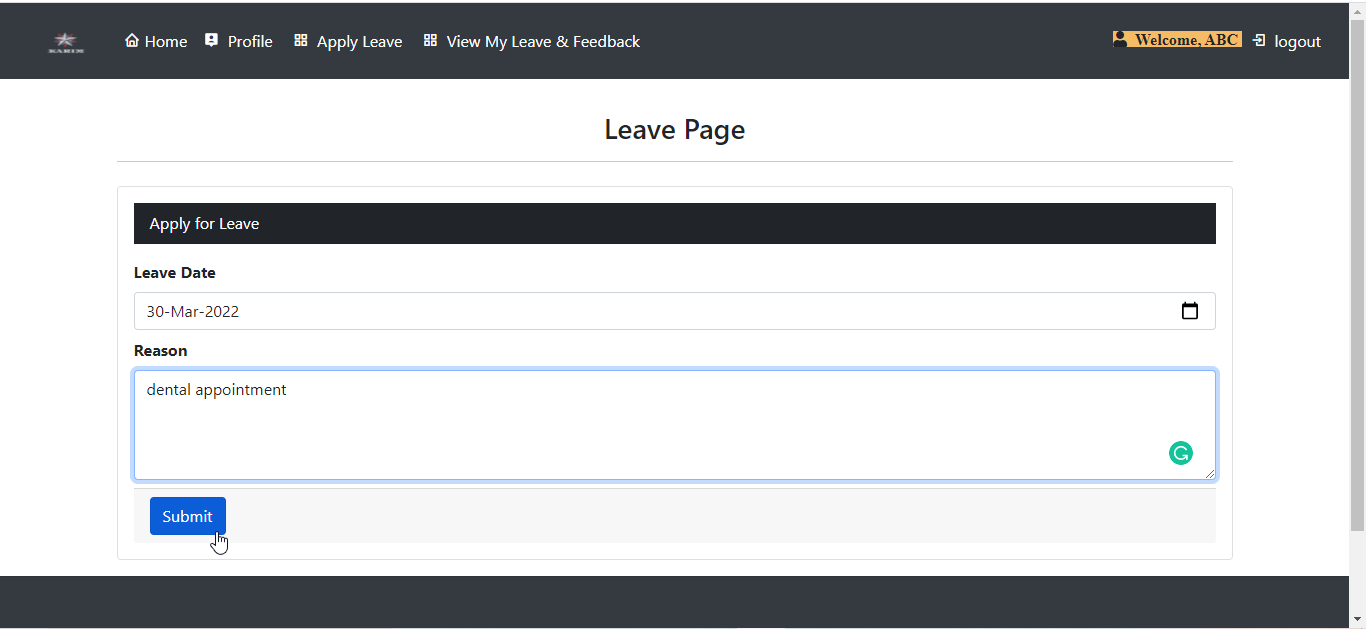This screenshot has width=1366, height=629.
Task: Open the Profile page link
Action: point(249,41)
